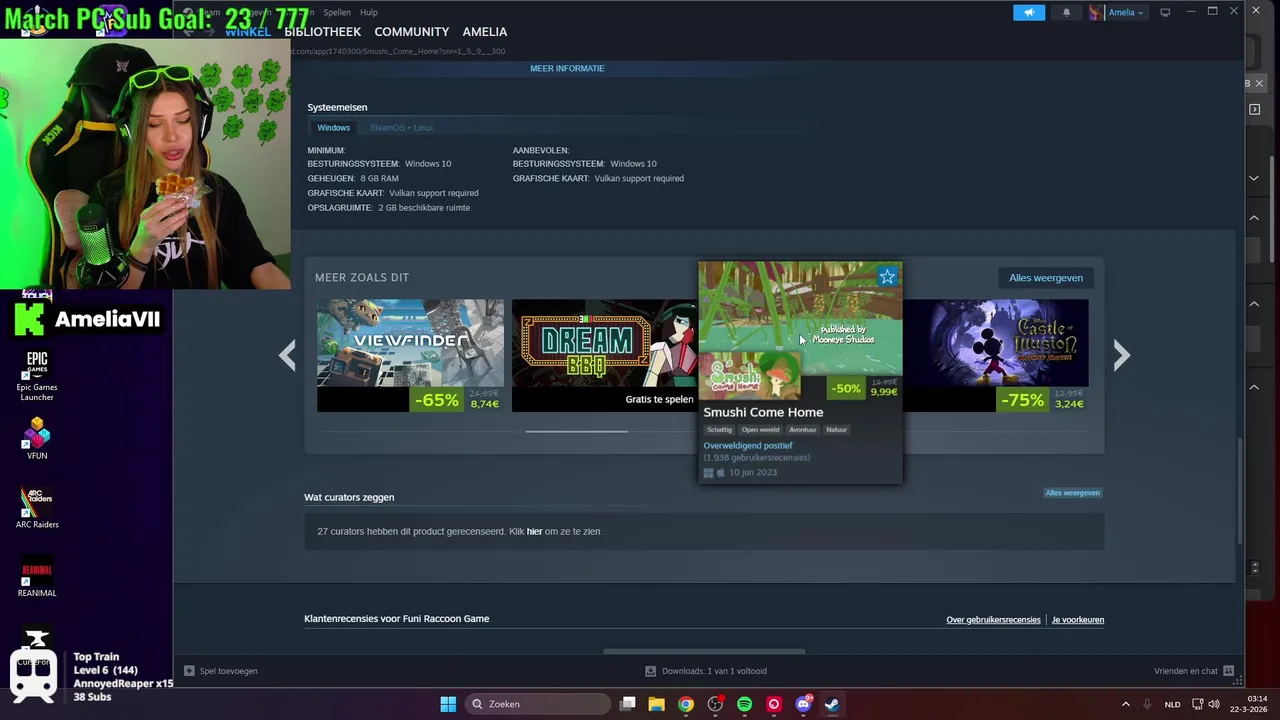The height and width of the screenshot is (720, 1280).
Task: Open the Smushi Come Home popup image
Action: click(x=800, y=320)
